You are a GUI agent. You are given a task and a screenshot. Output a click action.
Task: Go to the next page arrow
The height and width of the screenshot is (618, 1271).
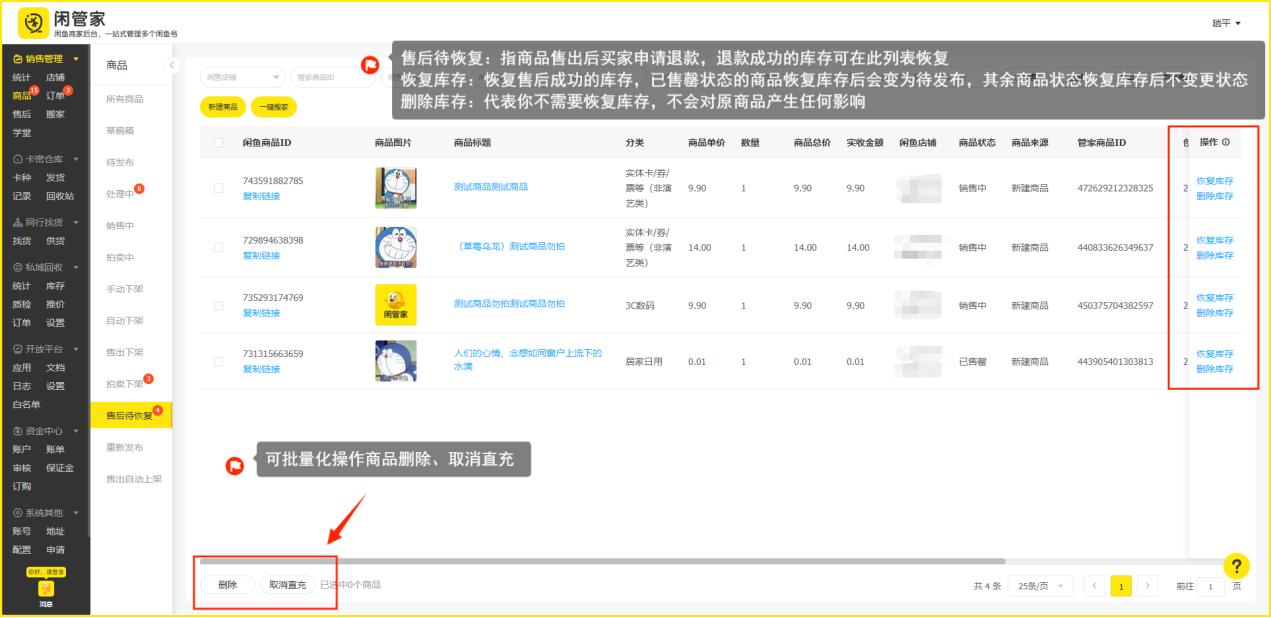coord(1148,586)
